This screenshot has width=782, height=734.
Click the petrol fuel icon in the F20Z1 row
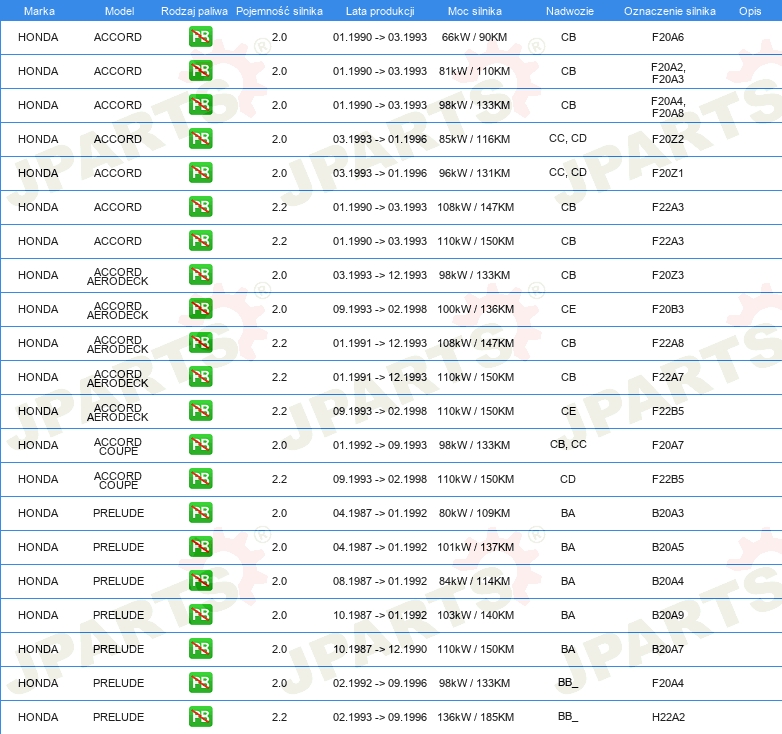click(x=200, y=173)
